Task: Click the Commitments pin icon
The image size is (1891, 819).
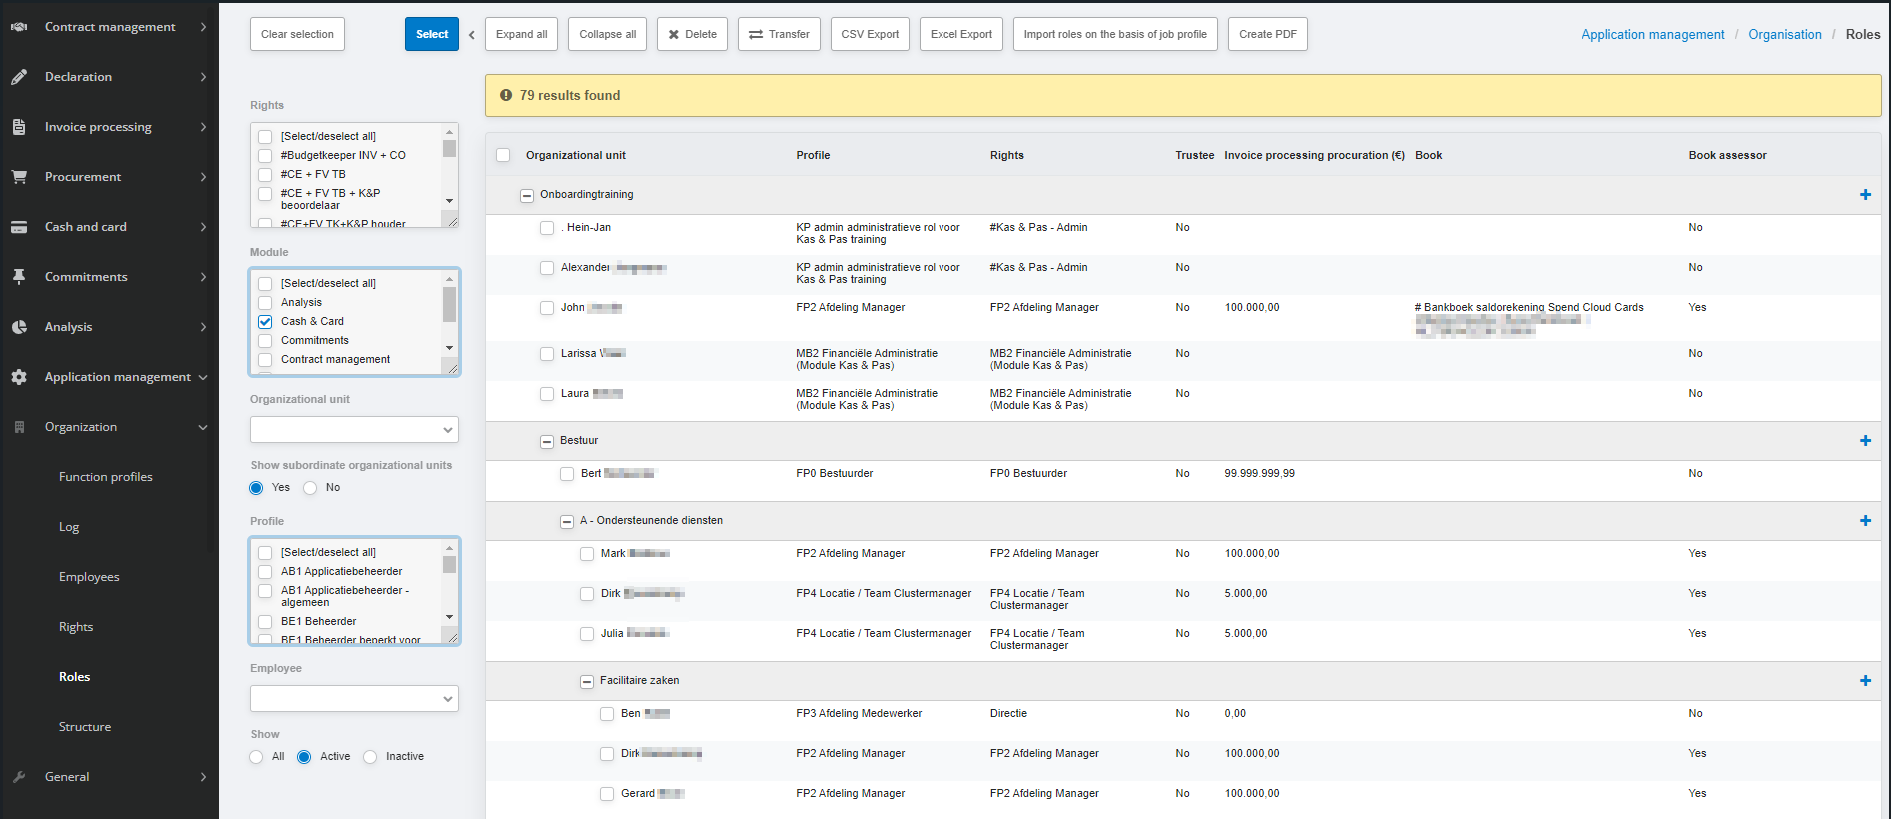Action: pos(19,277)
